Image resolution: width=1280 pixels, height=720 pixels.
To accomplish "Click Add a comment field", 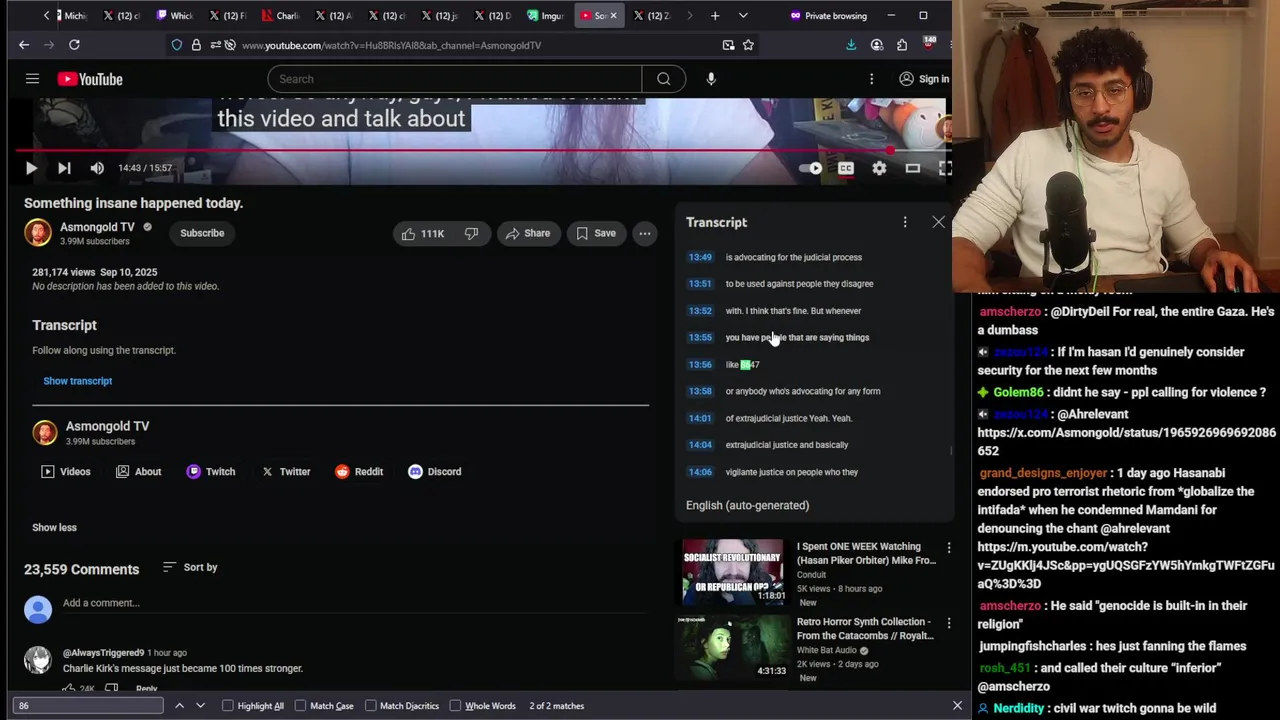I will point(355,603).
